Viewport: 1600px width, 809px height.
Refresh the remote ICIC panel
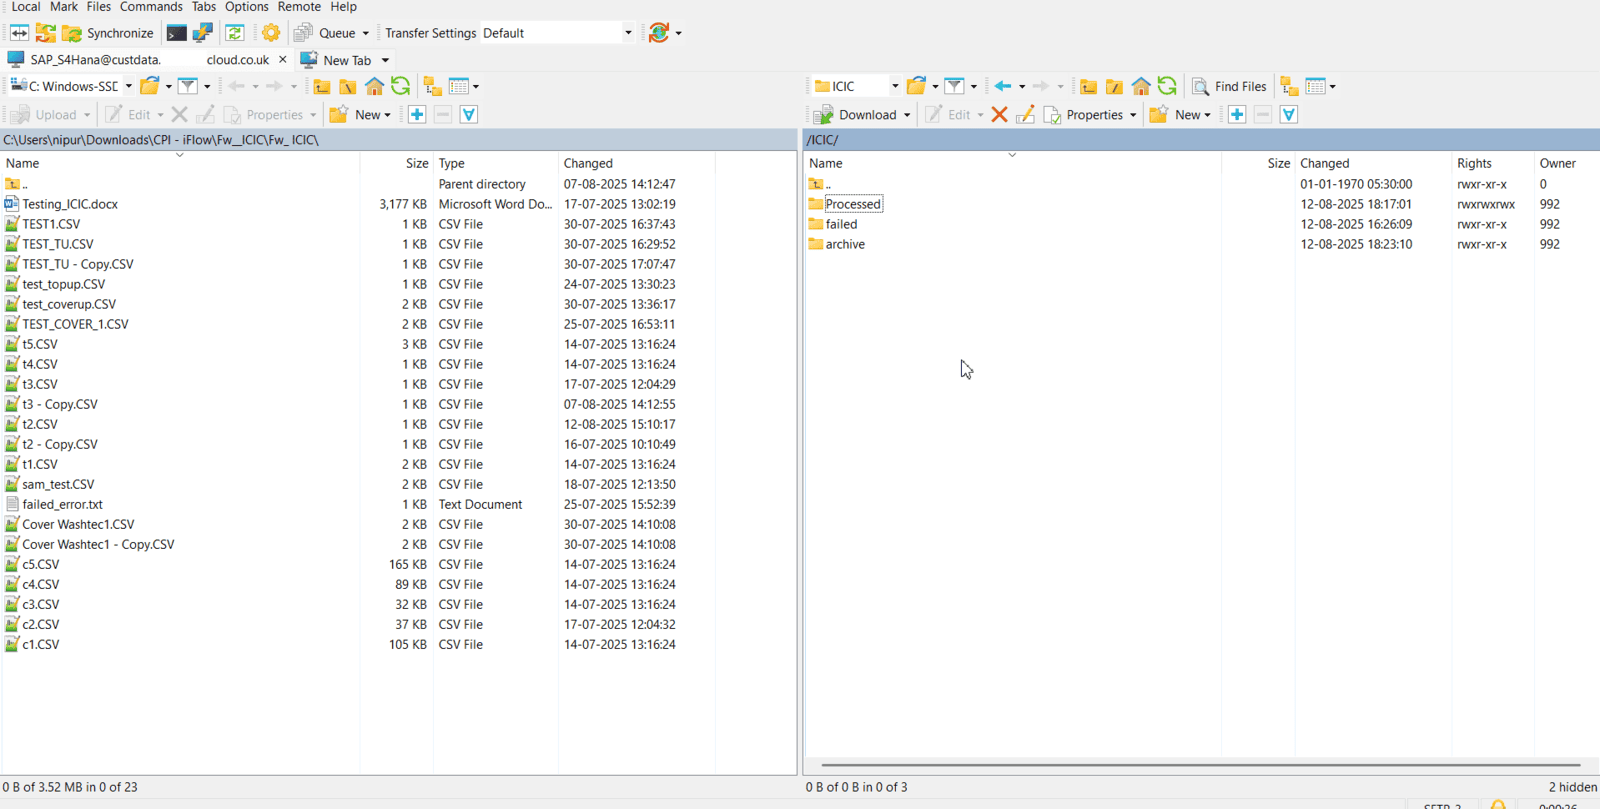coord(1167,87)
